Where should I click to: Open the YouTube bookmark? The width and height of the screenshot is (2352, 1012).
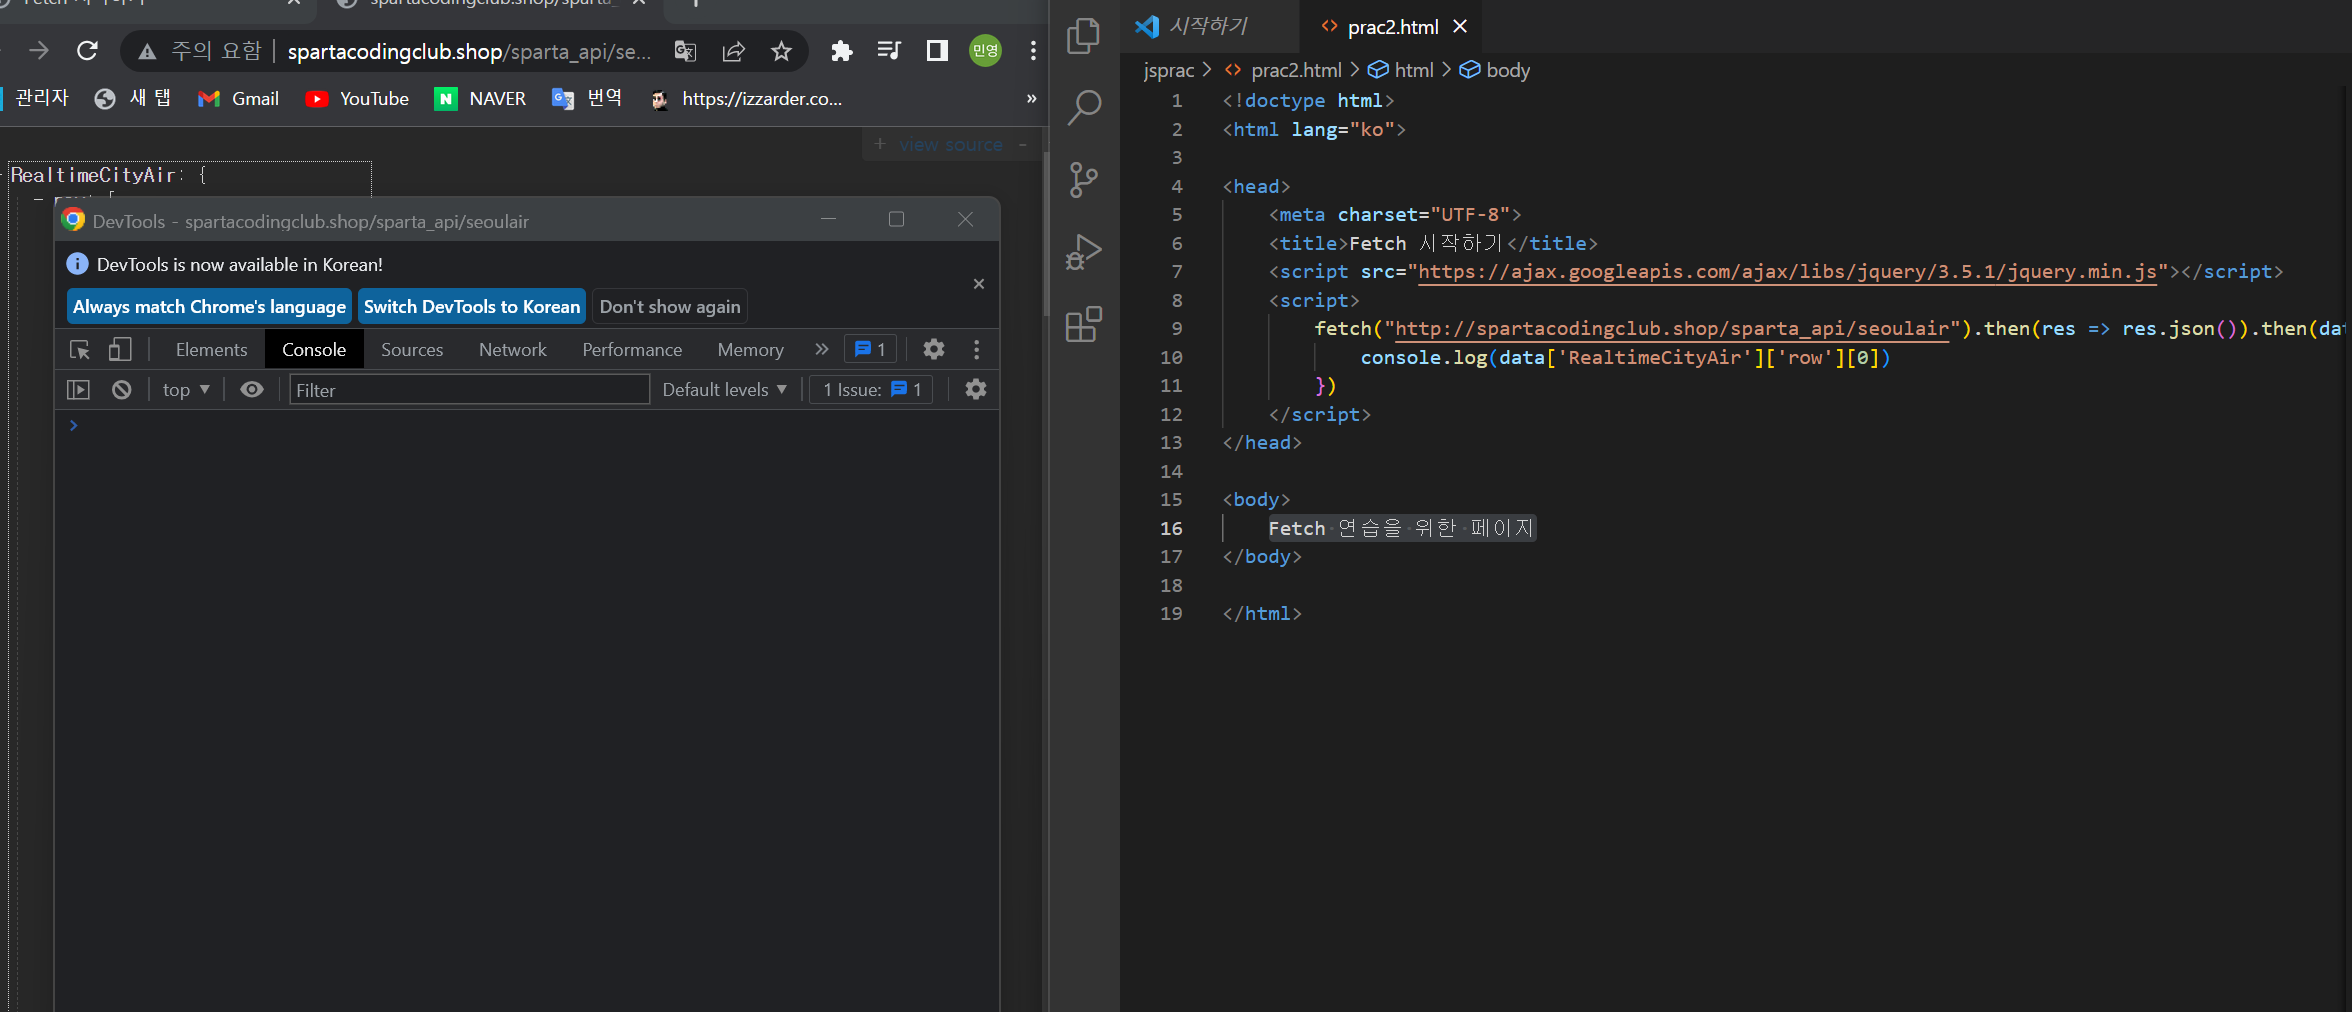point(358,99)
